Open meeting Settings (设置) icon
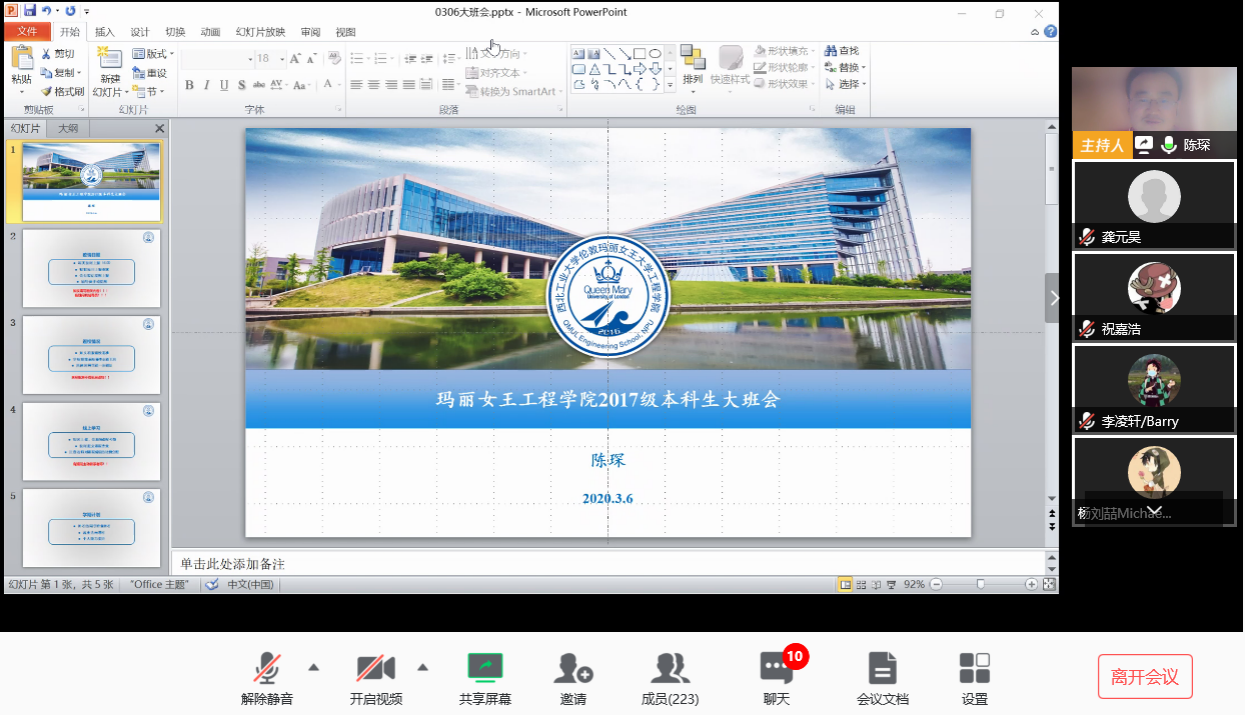The image size is (1246, 715). click(x=974, y=668)
